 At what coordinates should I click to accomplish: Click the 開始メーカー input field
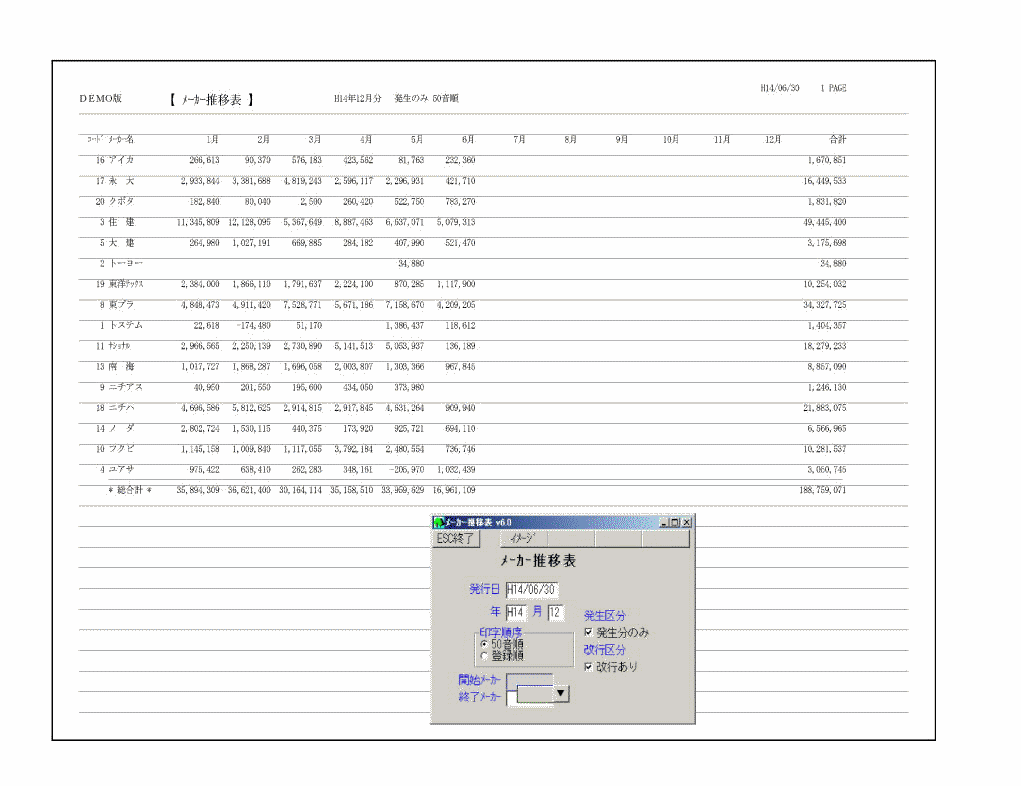pyautogui.click(x=529, y=680)
